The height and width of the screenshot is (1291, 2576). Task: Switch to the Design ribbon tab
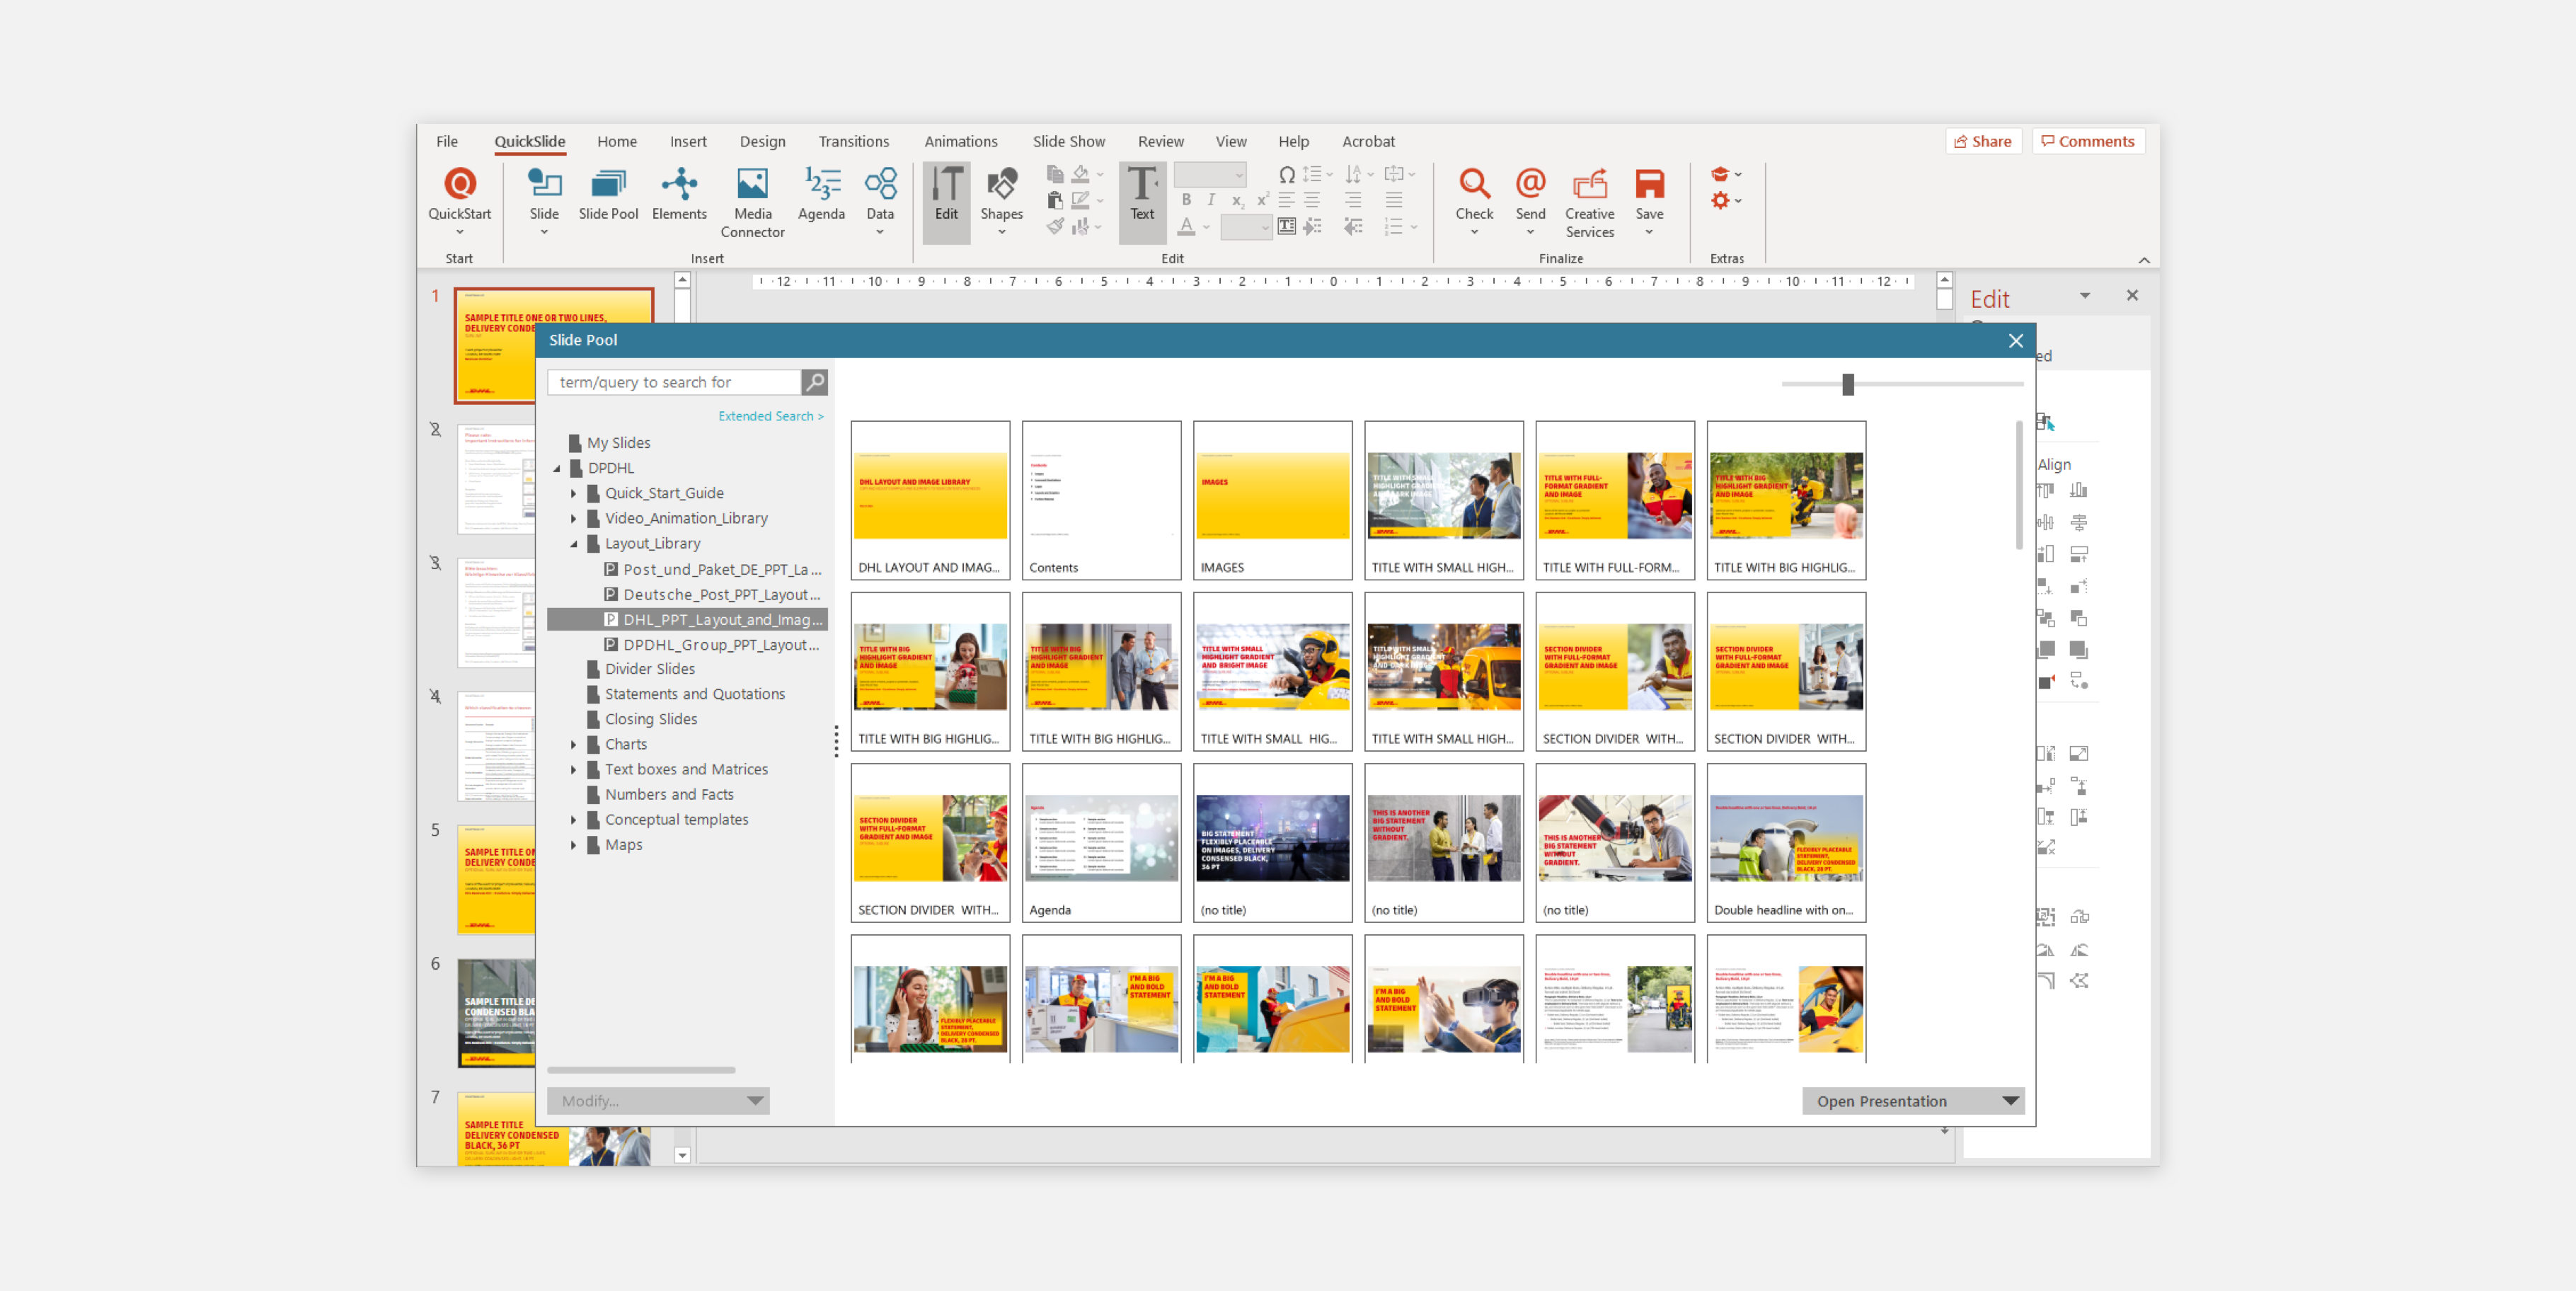762,141
